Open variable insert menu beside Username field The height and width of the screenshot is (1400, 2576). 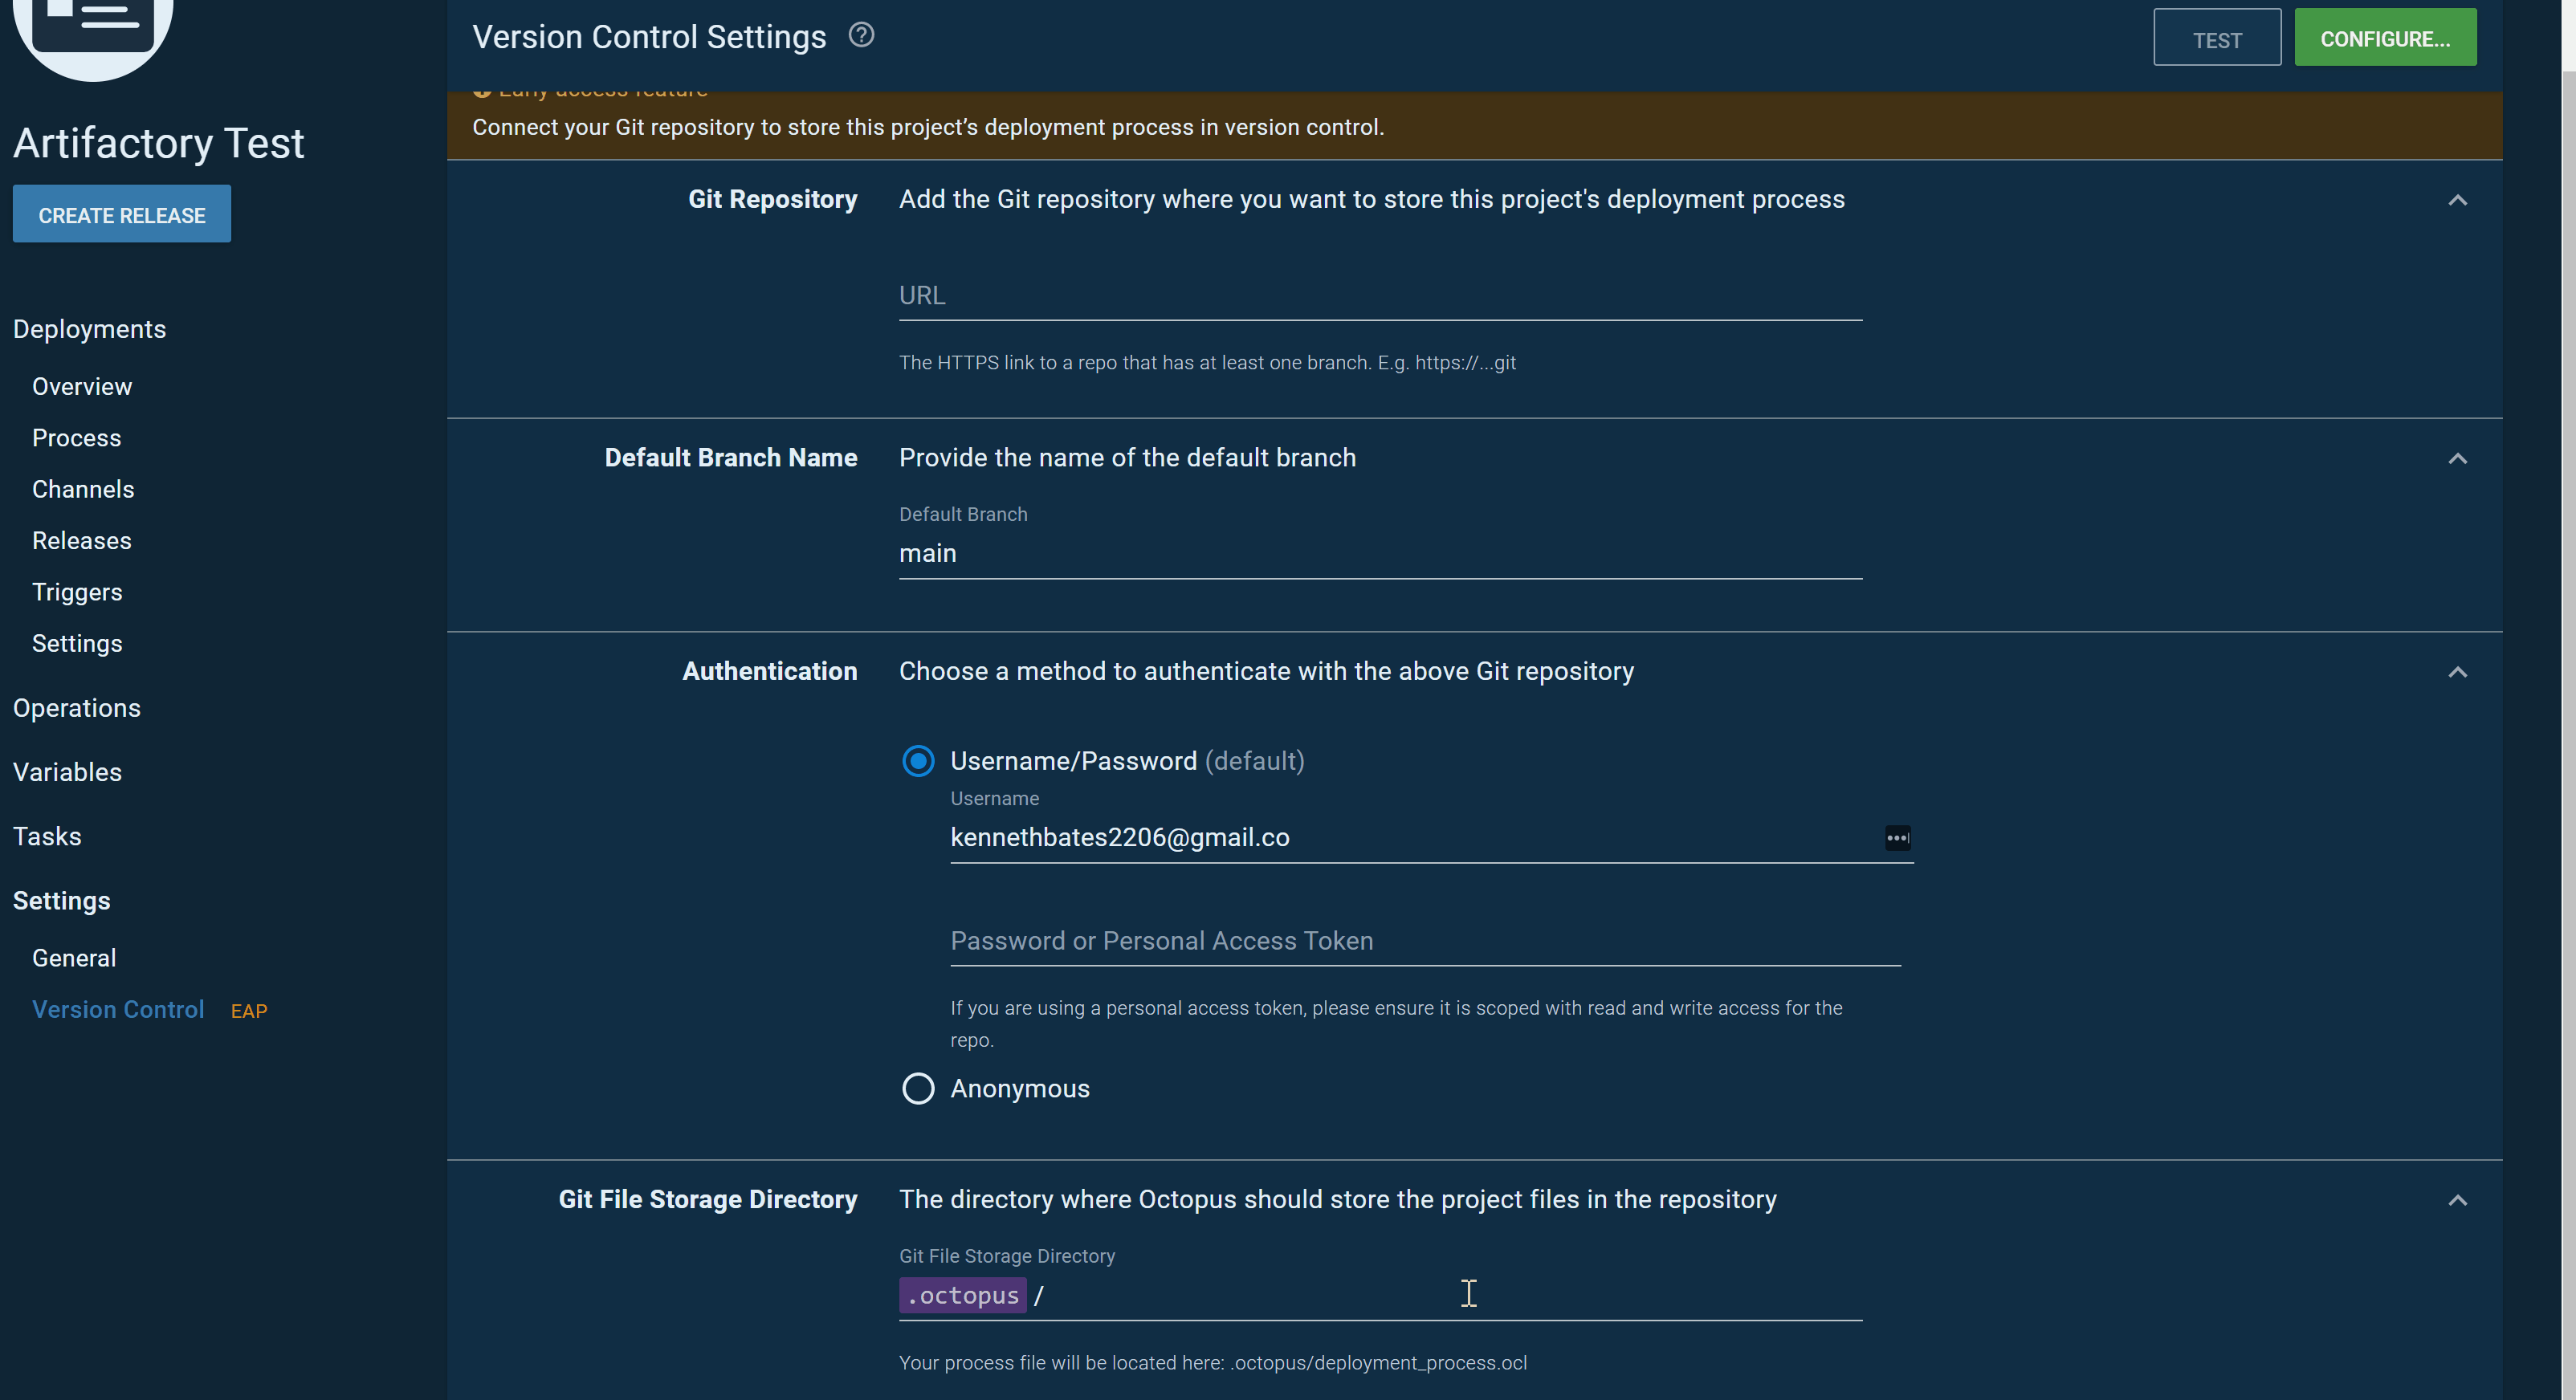[x=1897, y=838]
